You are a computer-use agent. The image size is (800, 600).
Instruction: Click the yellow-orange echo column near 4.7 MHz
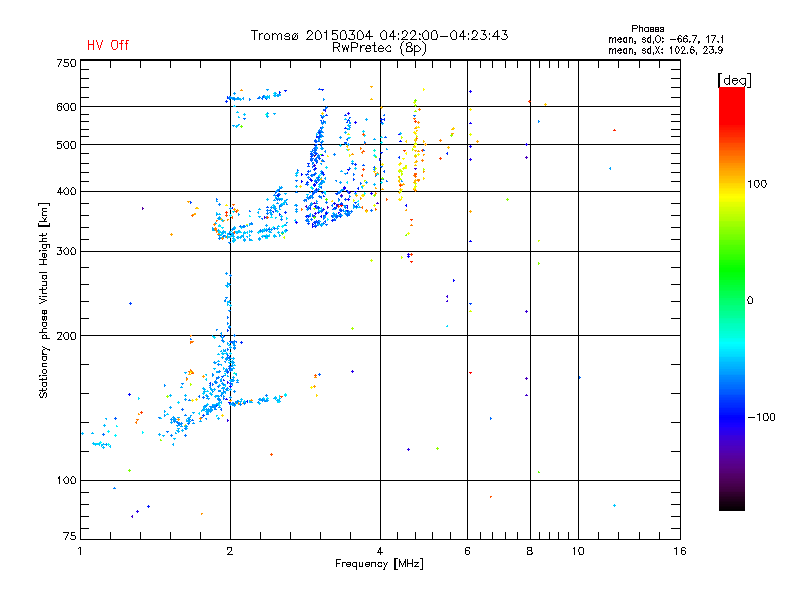pyautogui.click(x=416, y=153)
